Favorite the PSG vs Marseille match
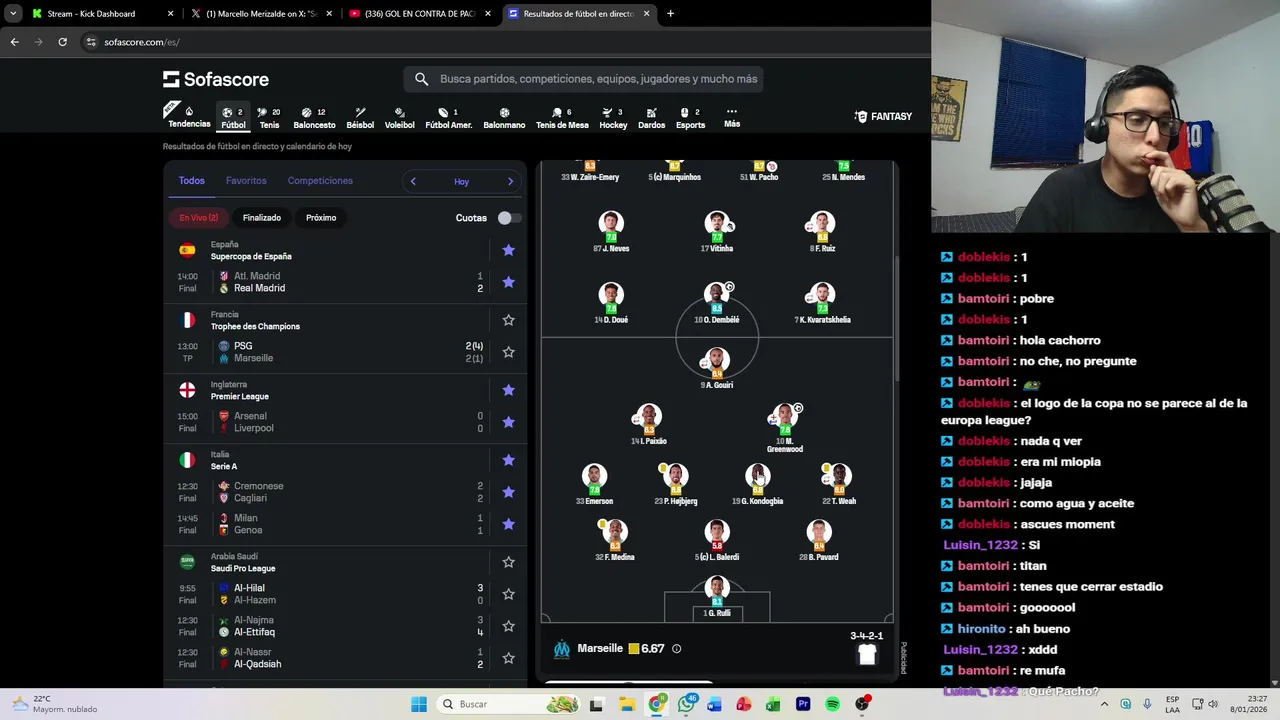 508,352
